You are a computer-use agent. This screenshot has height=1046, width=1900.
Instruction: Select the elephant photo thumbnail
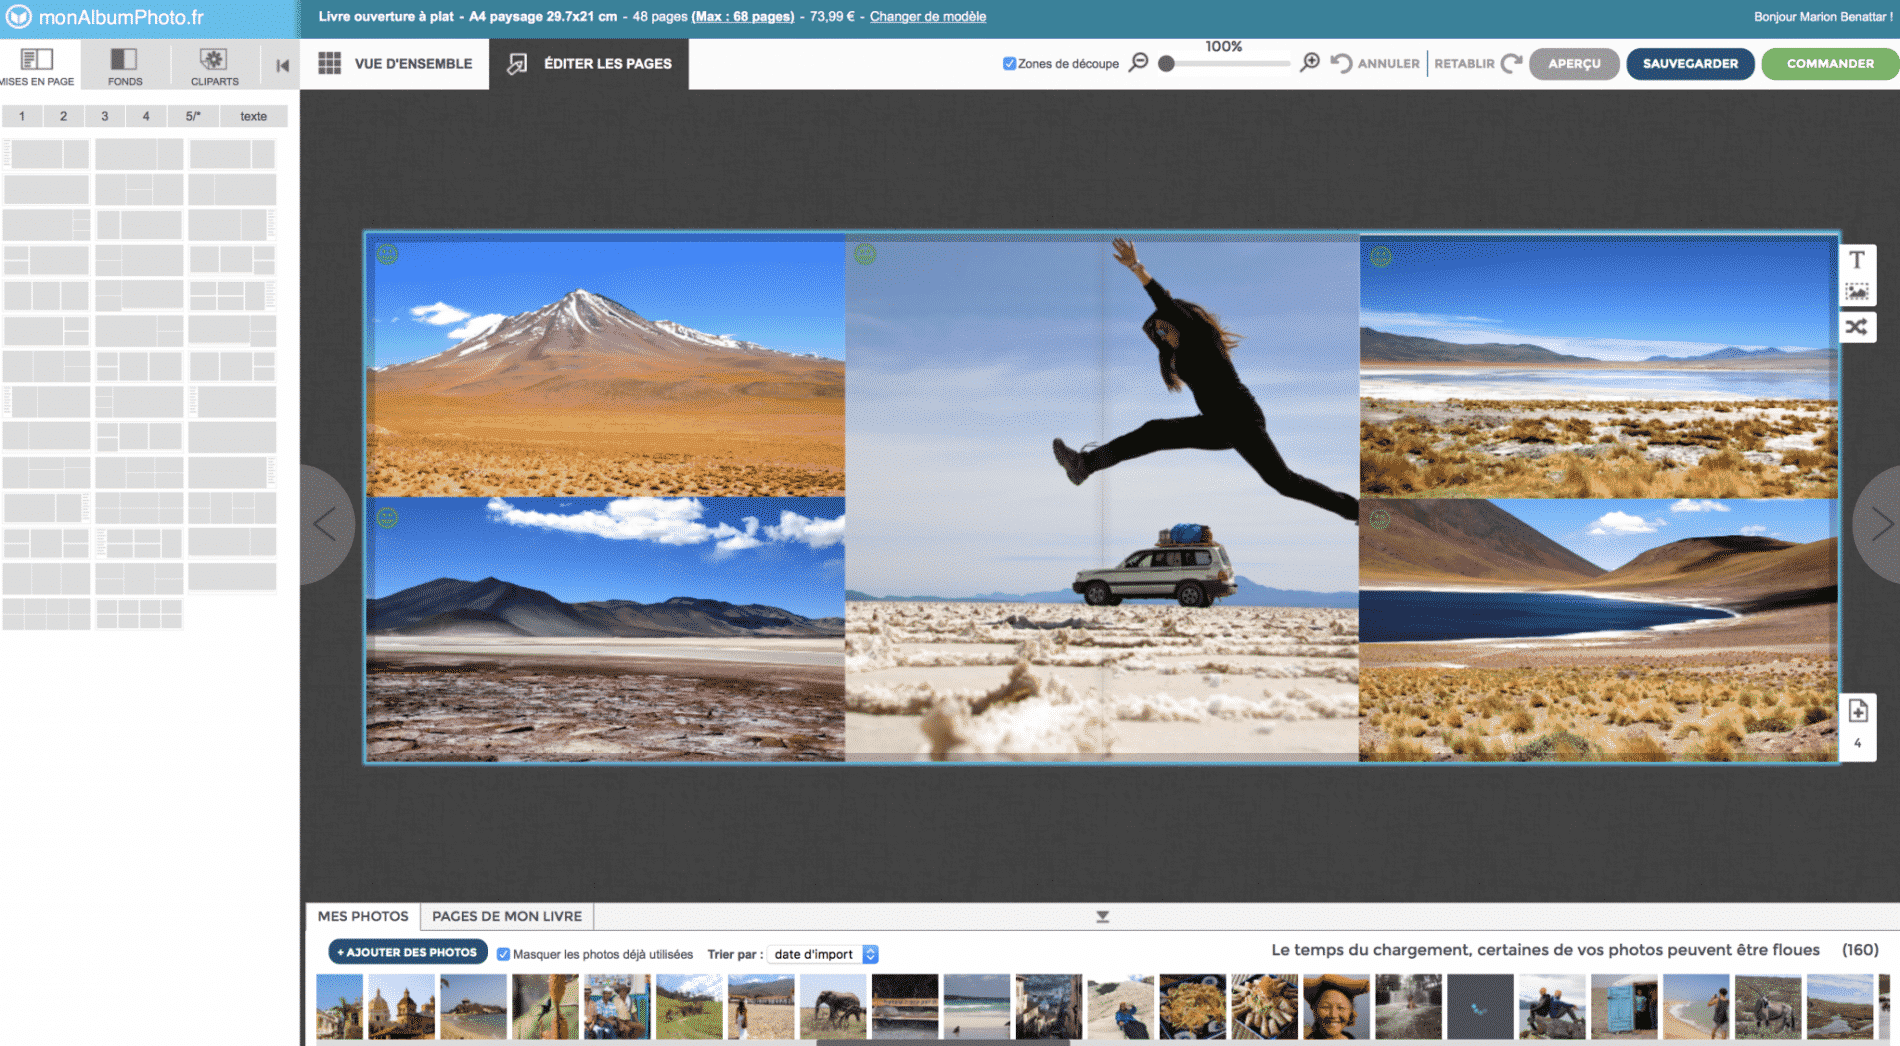(832, 1006)
